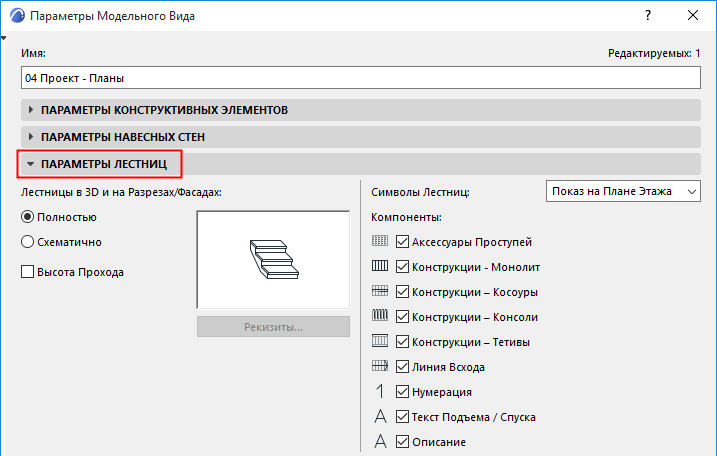Click the Numbering symbol icon

pyautogui.click(x=379, y=392)
